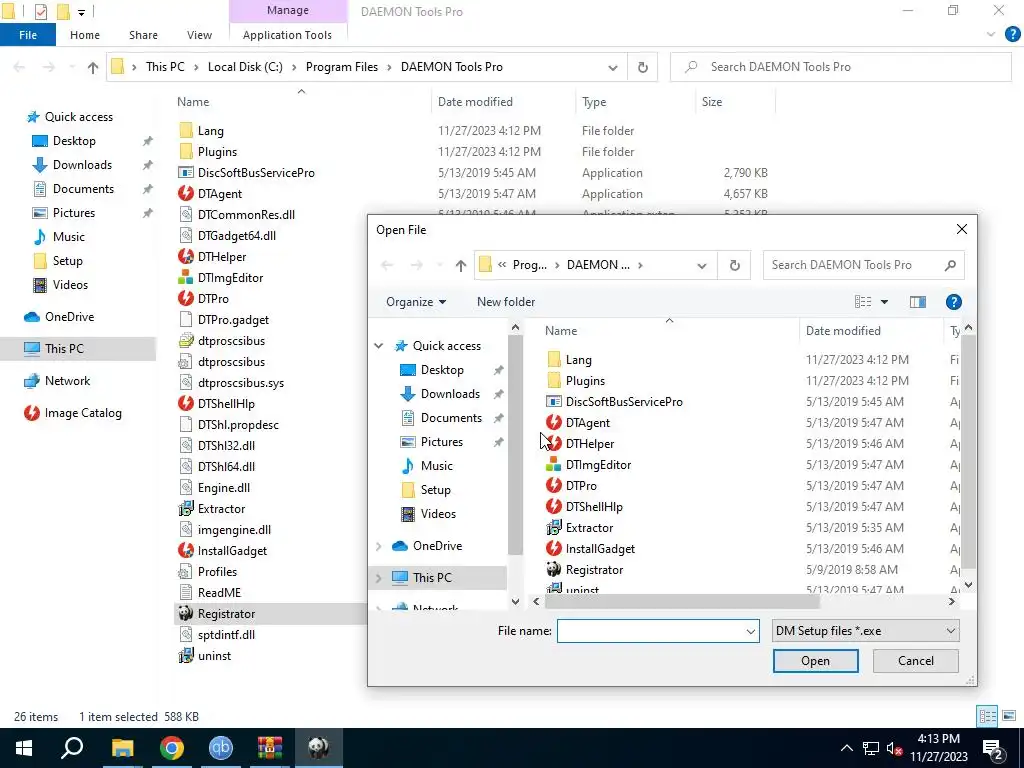Open the Organize dropdown menu
The height and width of the screenshot is (768, 1024).
416,302
